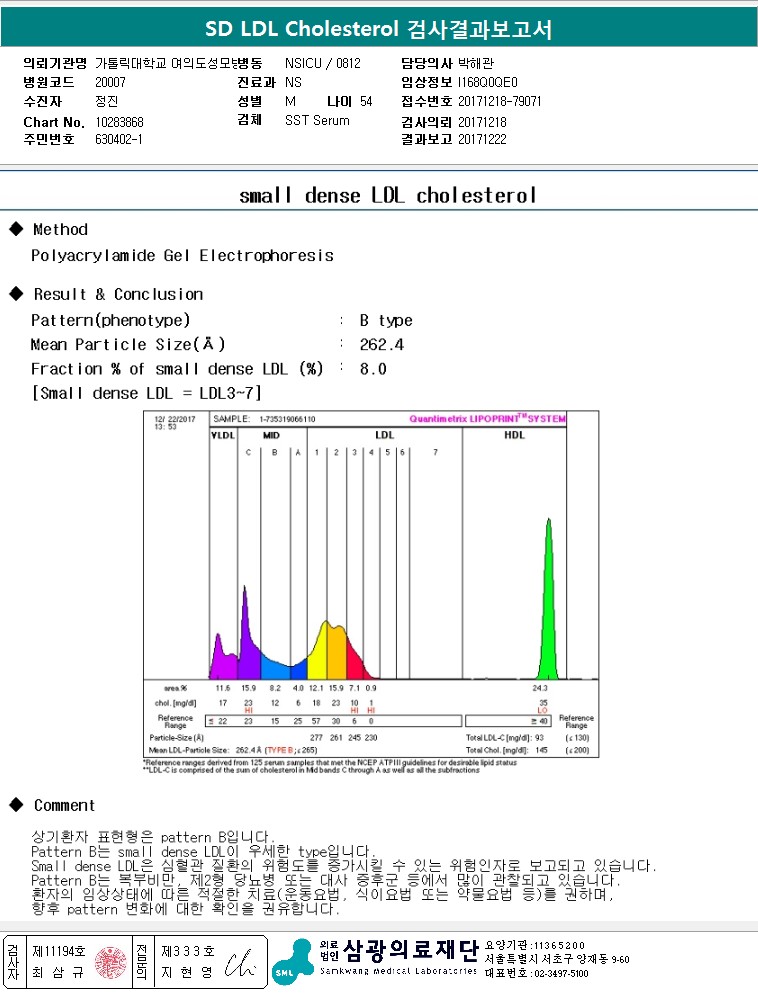Click the report title SD LDL Cholesterol 검사결과보고서

tap(378, 28)
